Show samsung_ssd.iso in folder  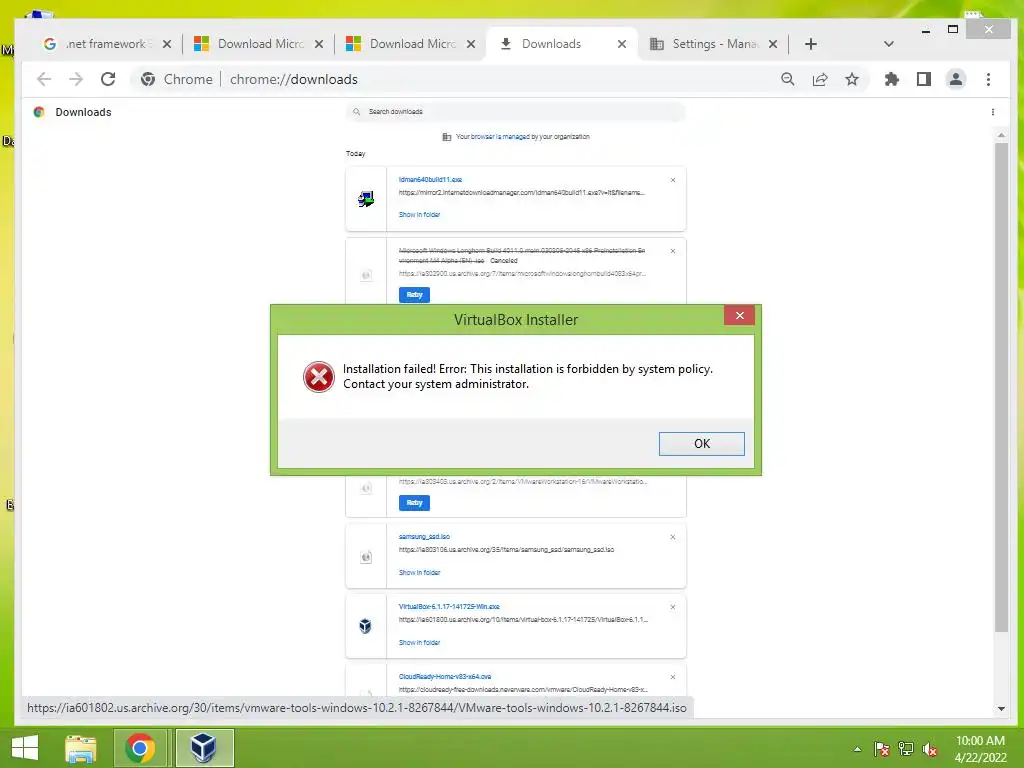(x=419, y=573)
